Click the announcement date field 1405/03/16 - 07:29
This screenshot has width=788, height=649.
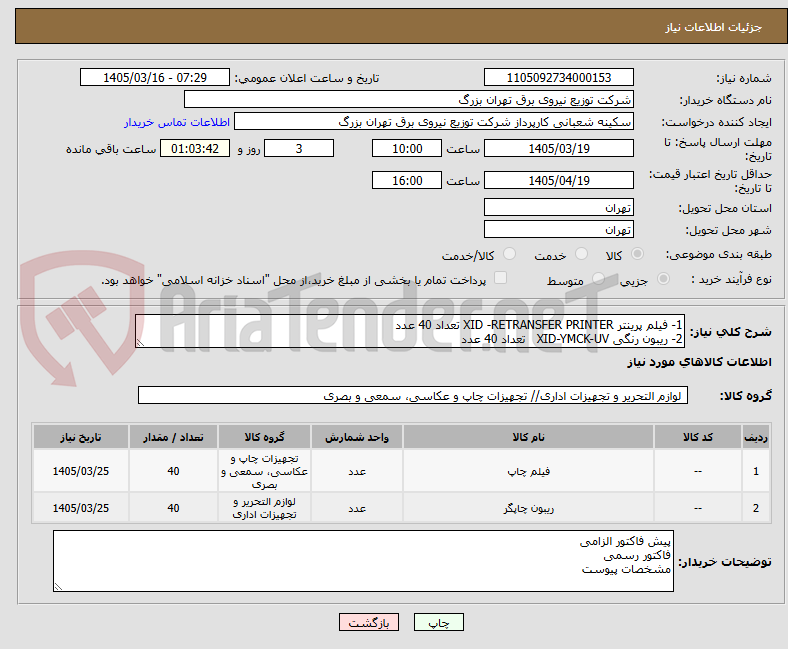coord(155,77)
